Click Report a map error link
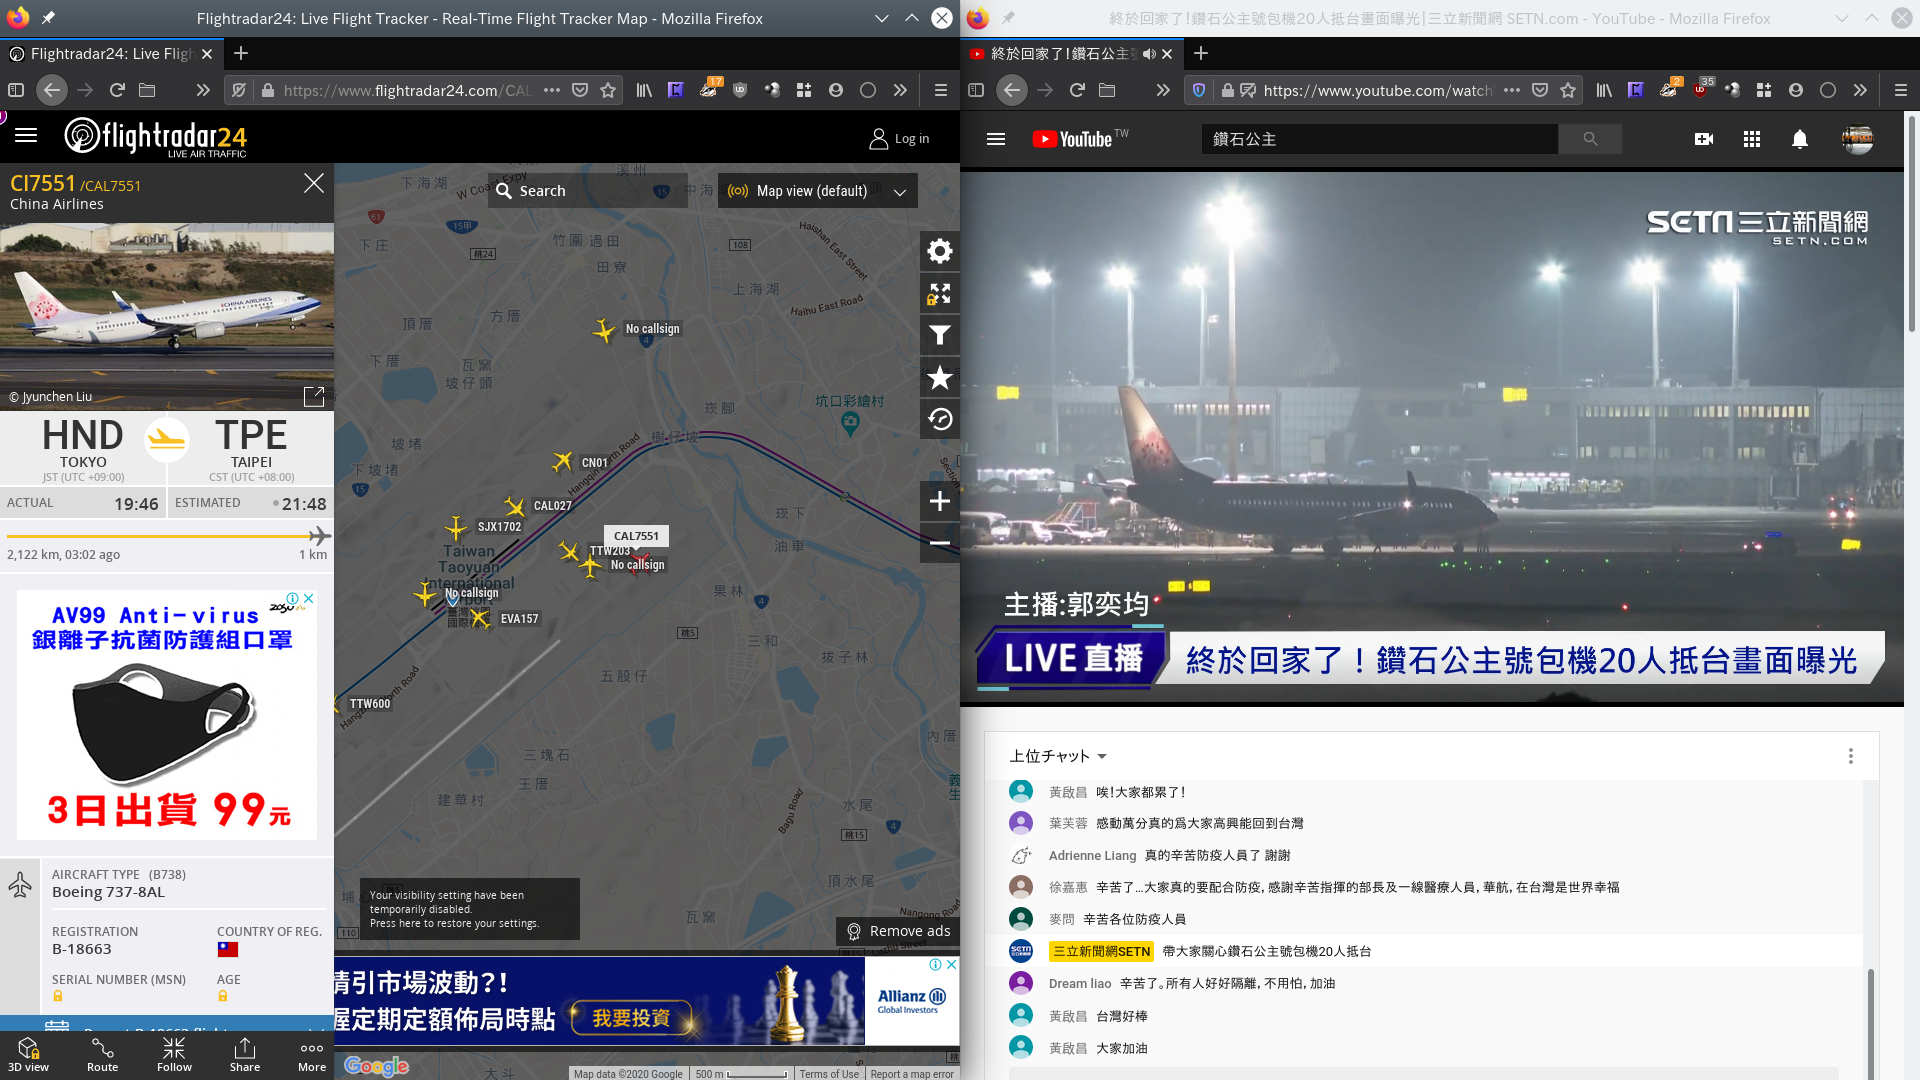This screenshot has width=1920, height=1080. 911,1074
